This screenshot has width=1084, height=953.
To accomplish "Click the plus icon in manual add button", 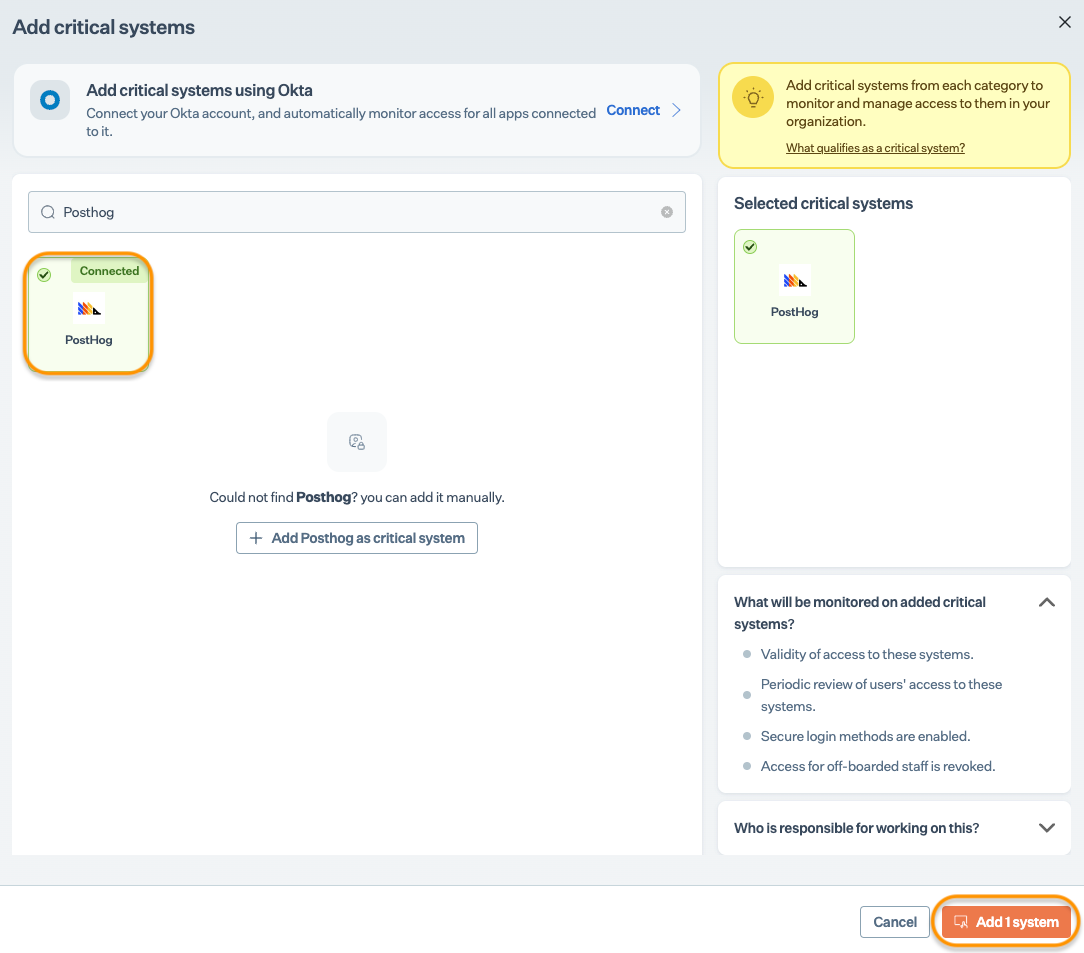I will click(256, 538).
